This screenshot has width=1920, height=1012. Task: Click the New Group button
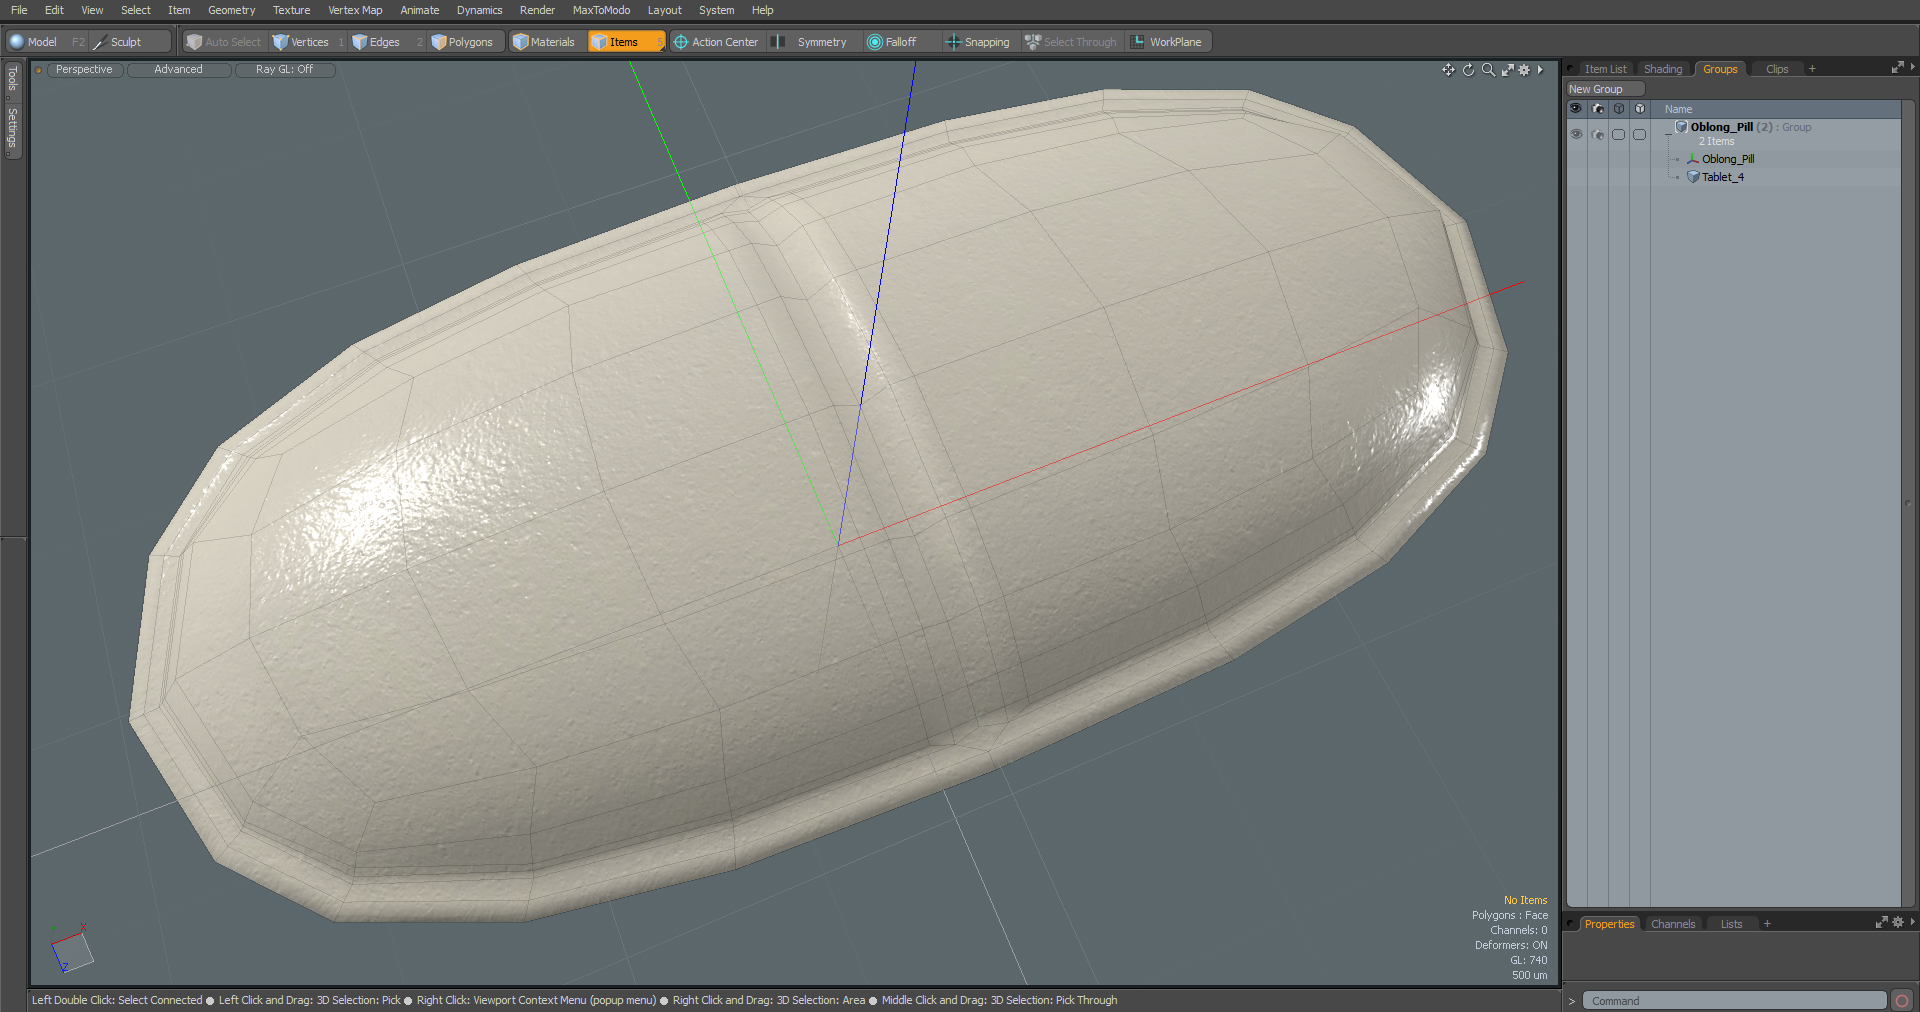coord(1605,89)
